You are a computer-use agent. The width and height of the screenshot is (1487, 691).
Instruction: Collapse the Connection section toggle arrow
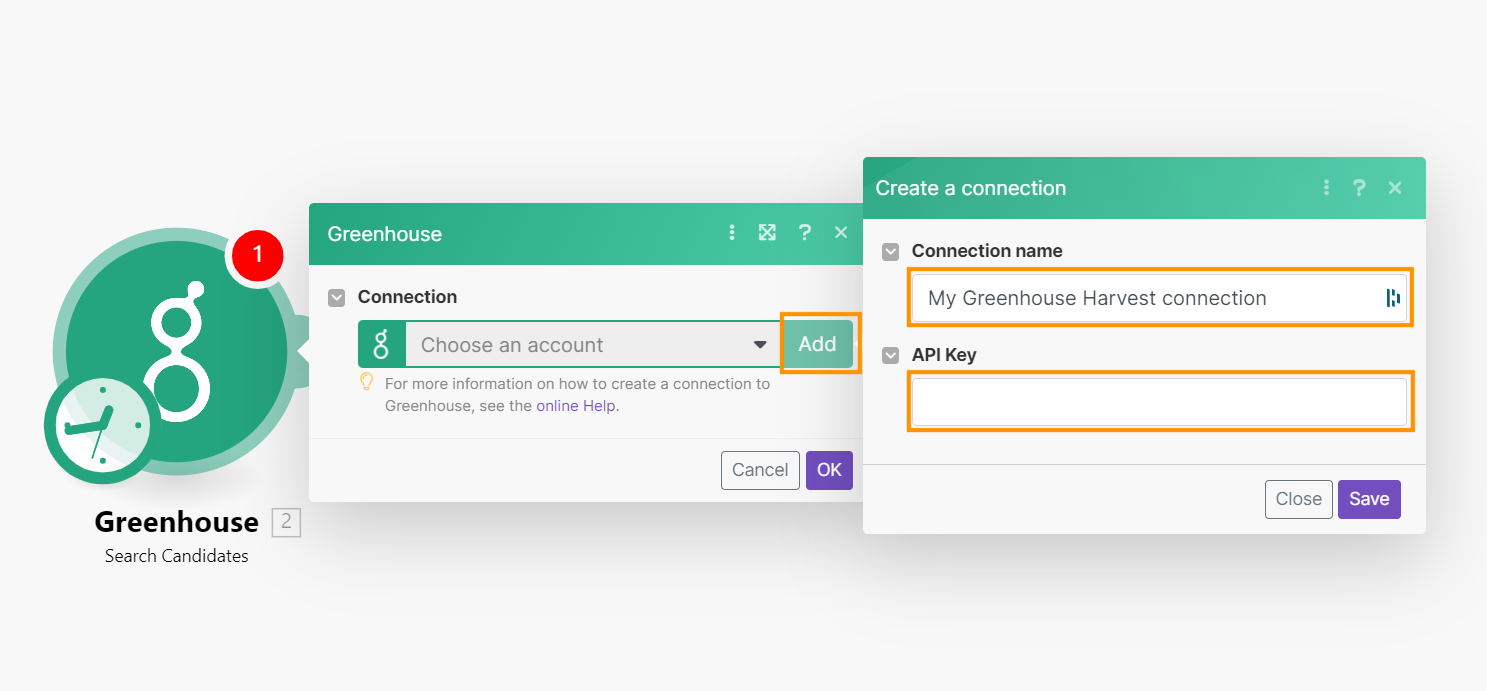click(337, 297)
